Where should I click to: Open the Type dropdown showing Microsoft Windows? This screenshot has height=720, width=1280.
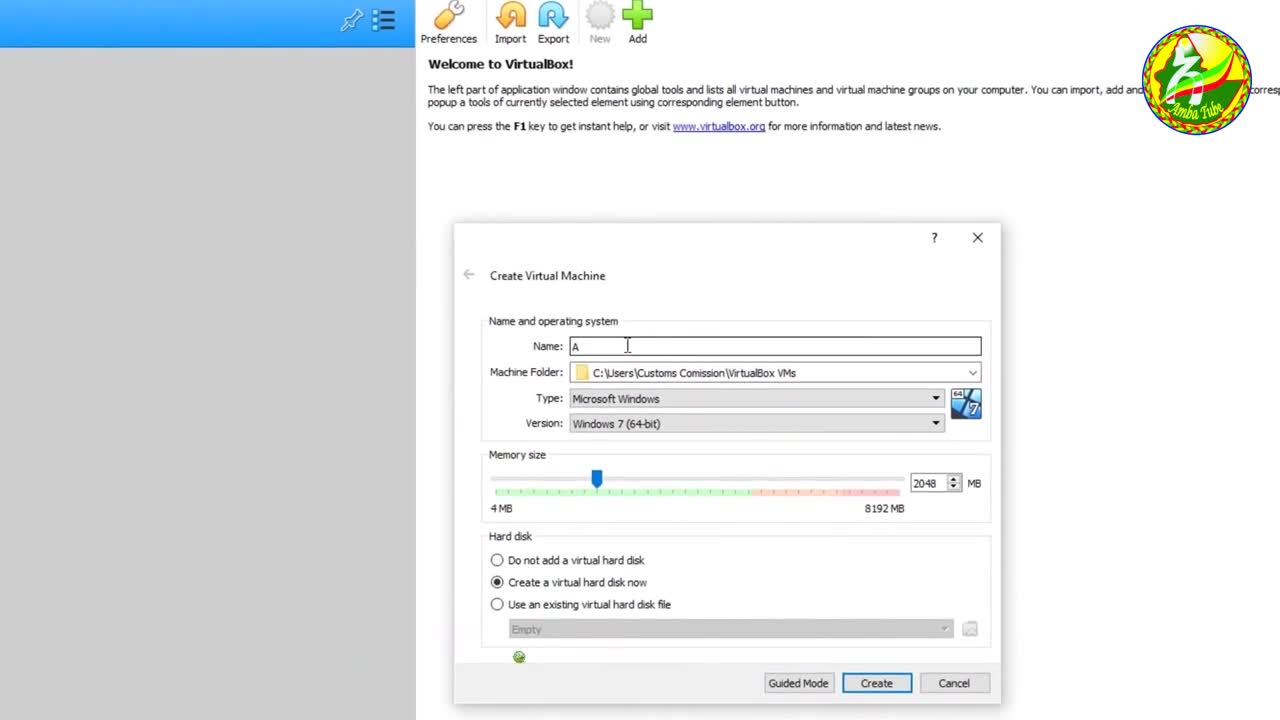point(757,398)
